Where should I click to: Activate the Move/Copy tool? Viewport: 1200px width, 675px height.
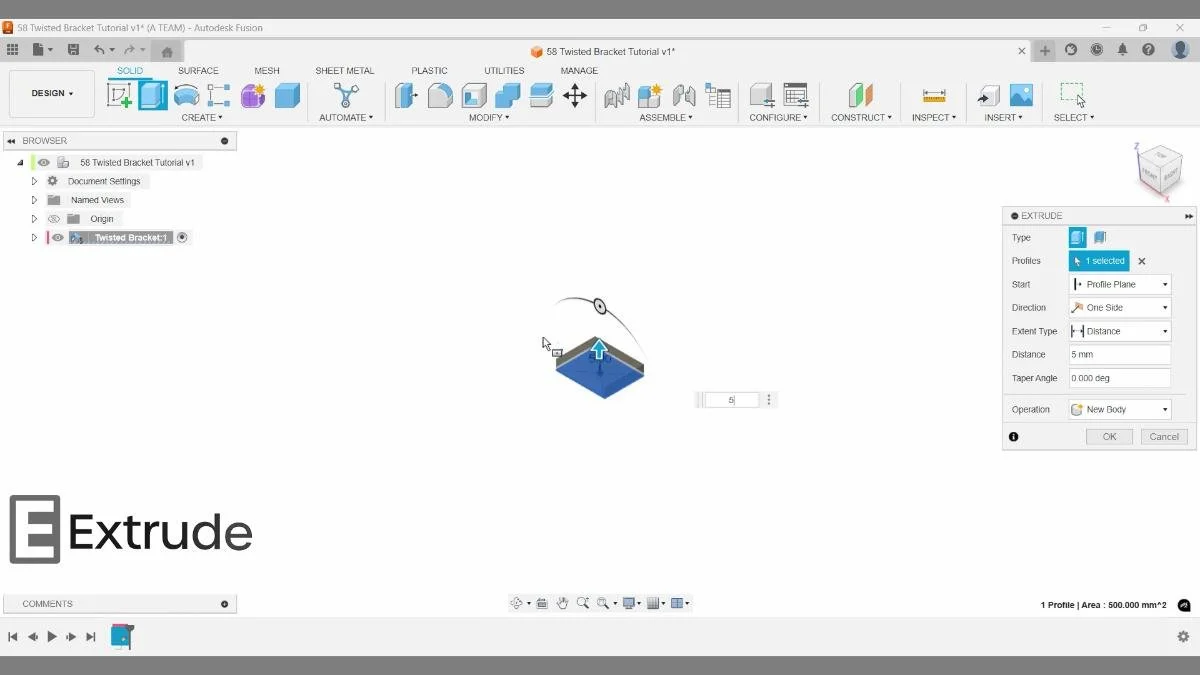pyautogui.click(x=575, y=95)
